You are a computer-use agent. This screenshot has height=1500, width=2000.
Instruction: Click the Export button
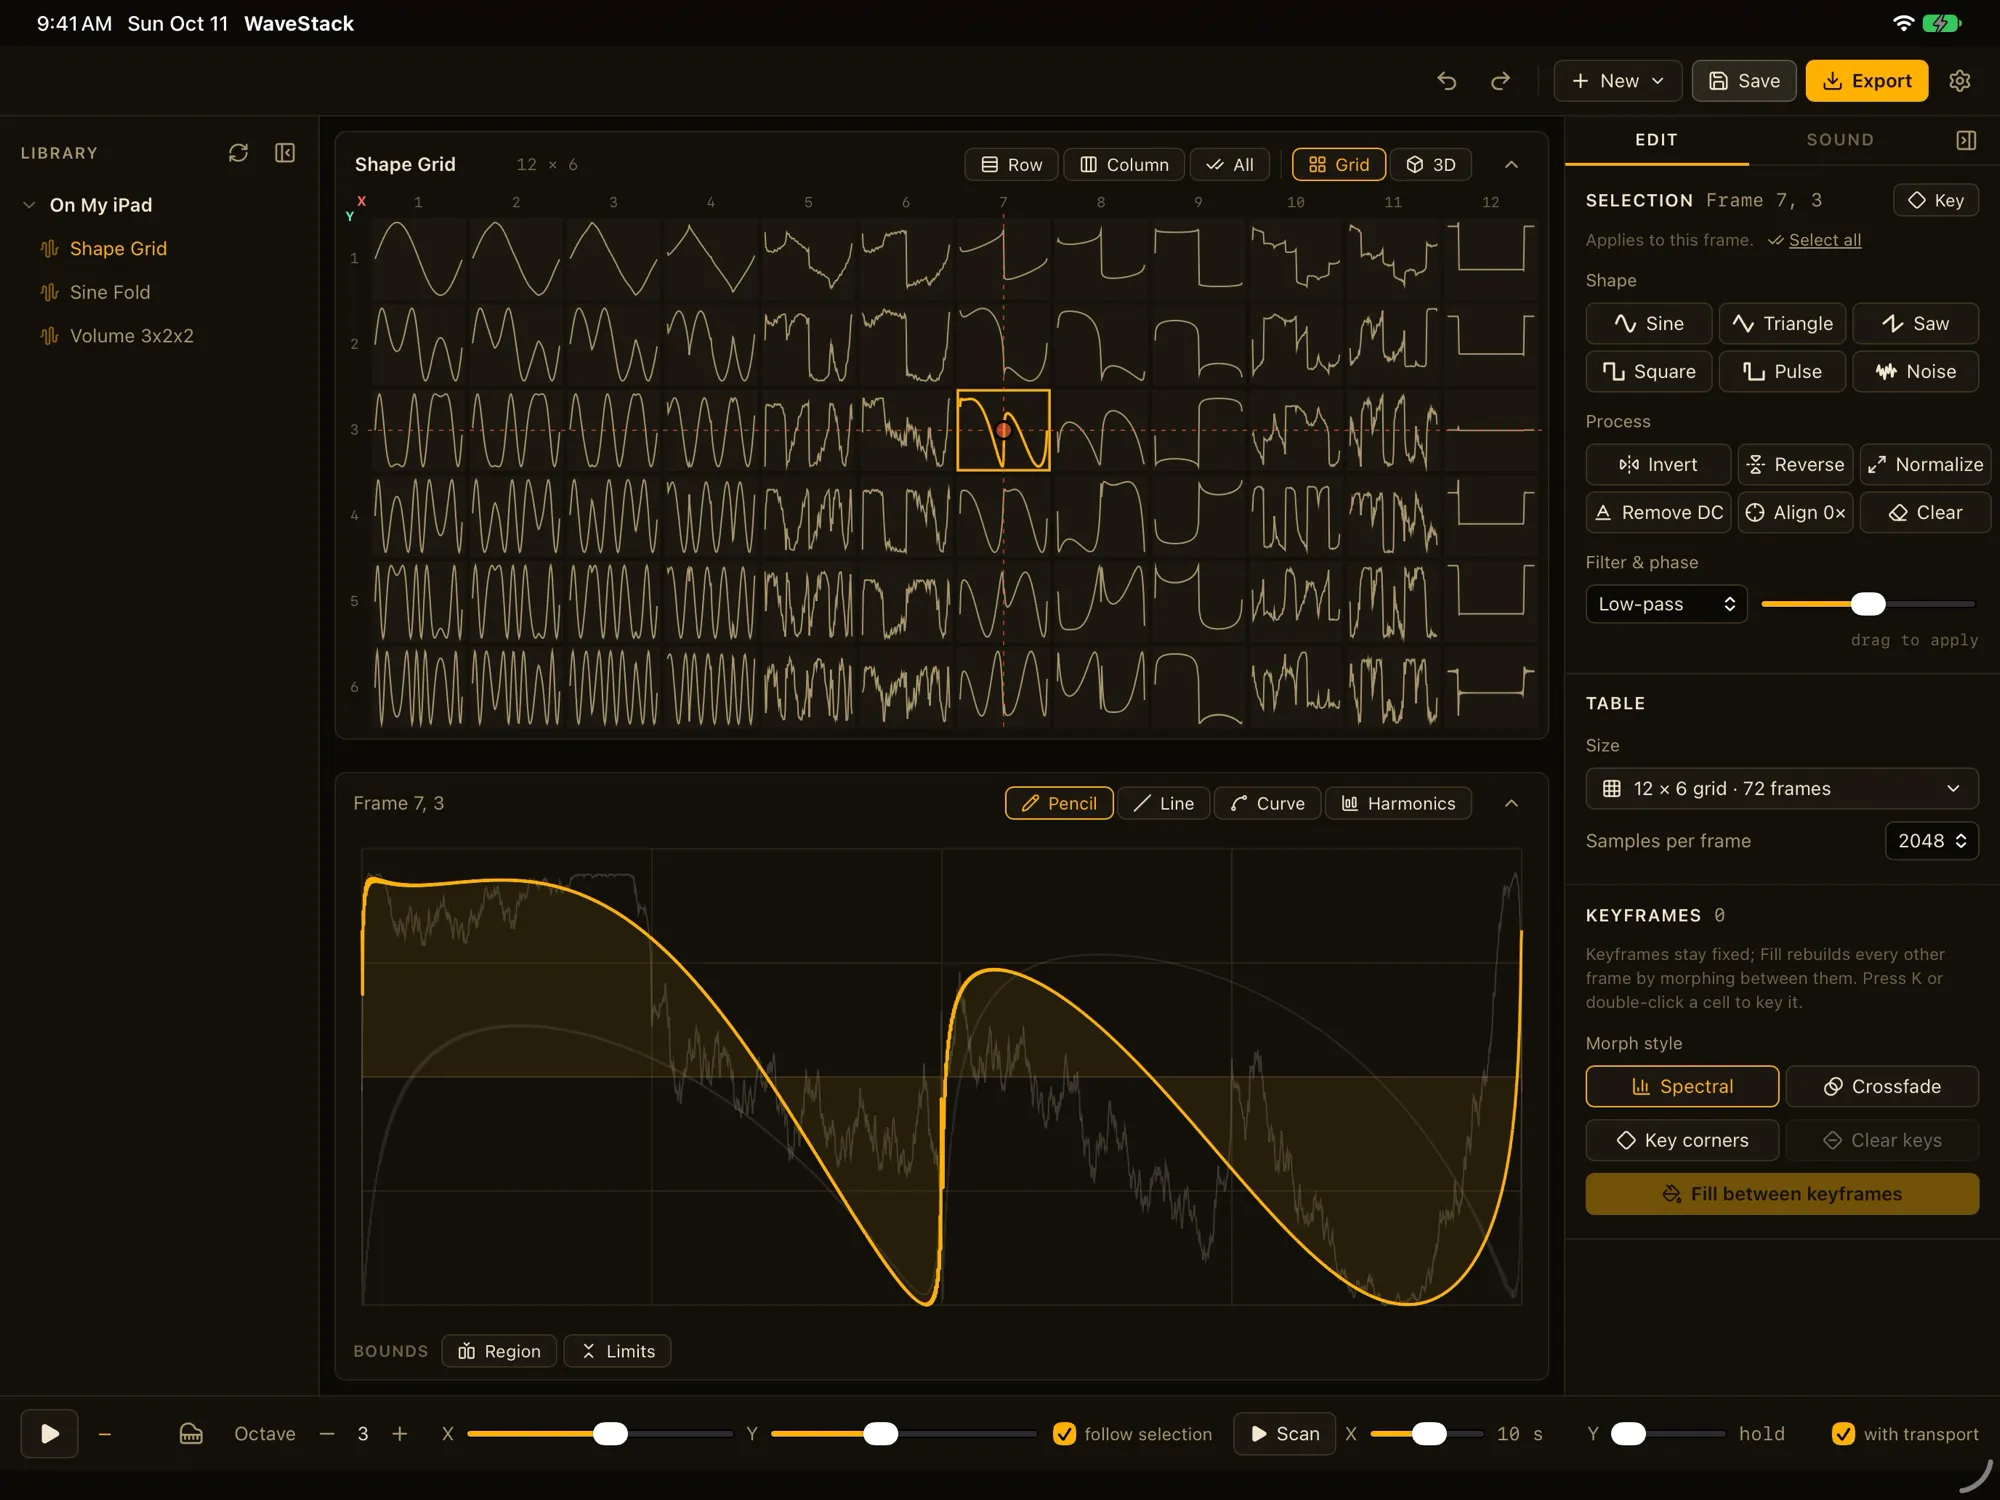tap(1866, 81)
